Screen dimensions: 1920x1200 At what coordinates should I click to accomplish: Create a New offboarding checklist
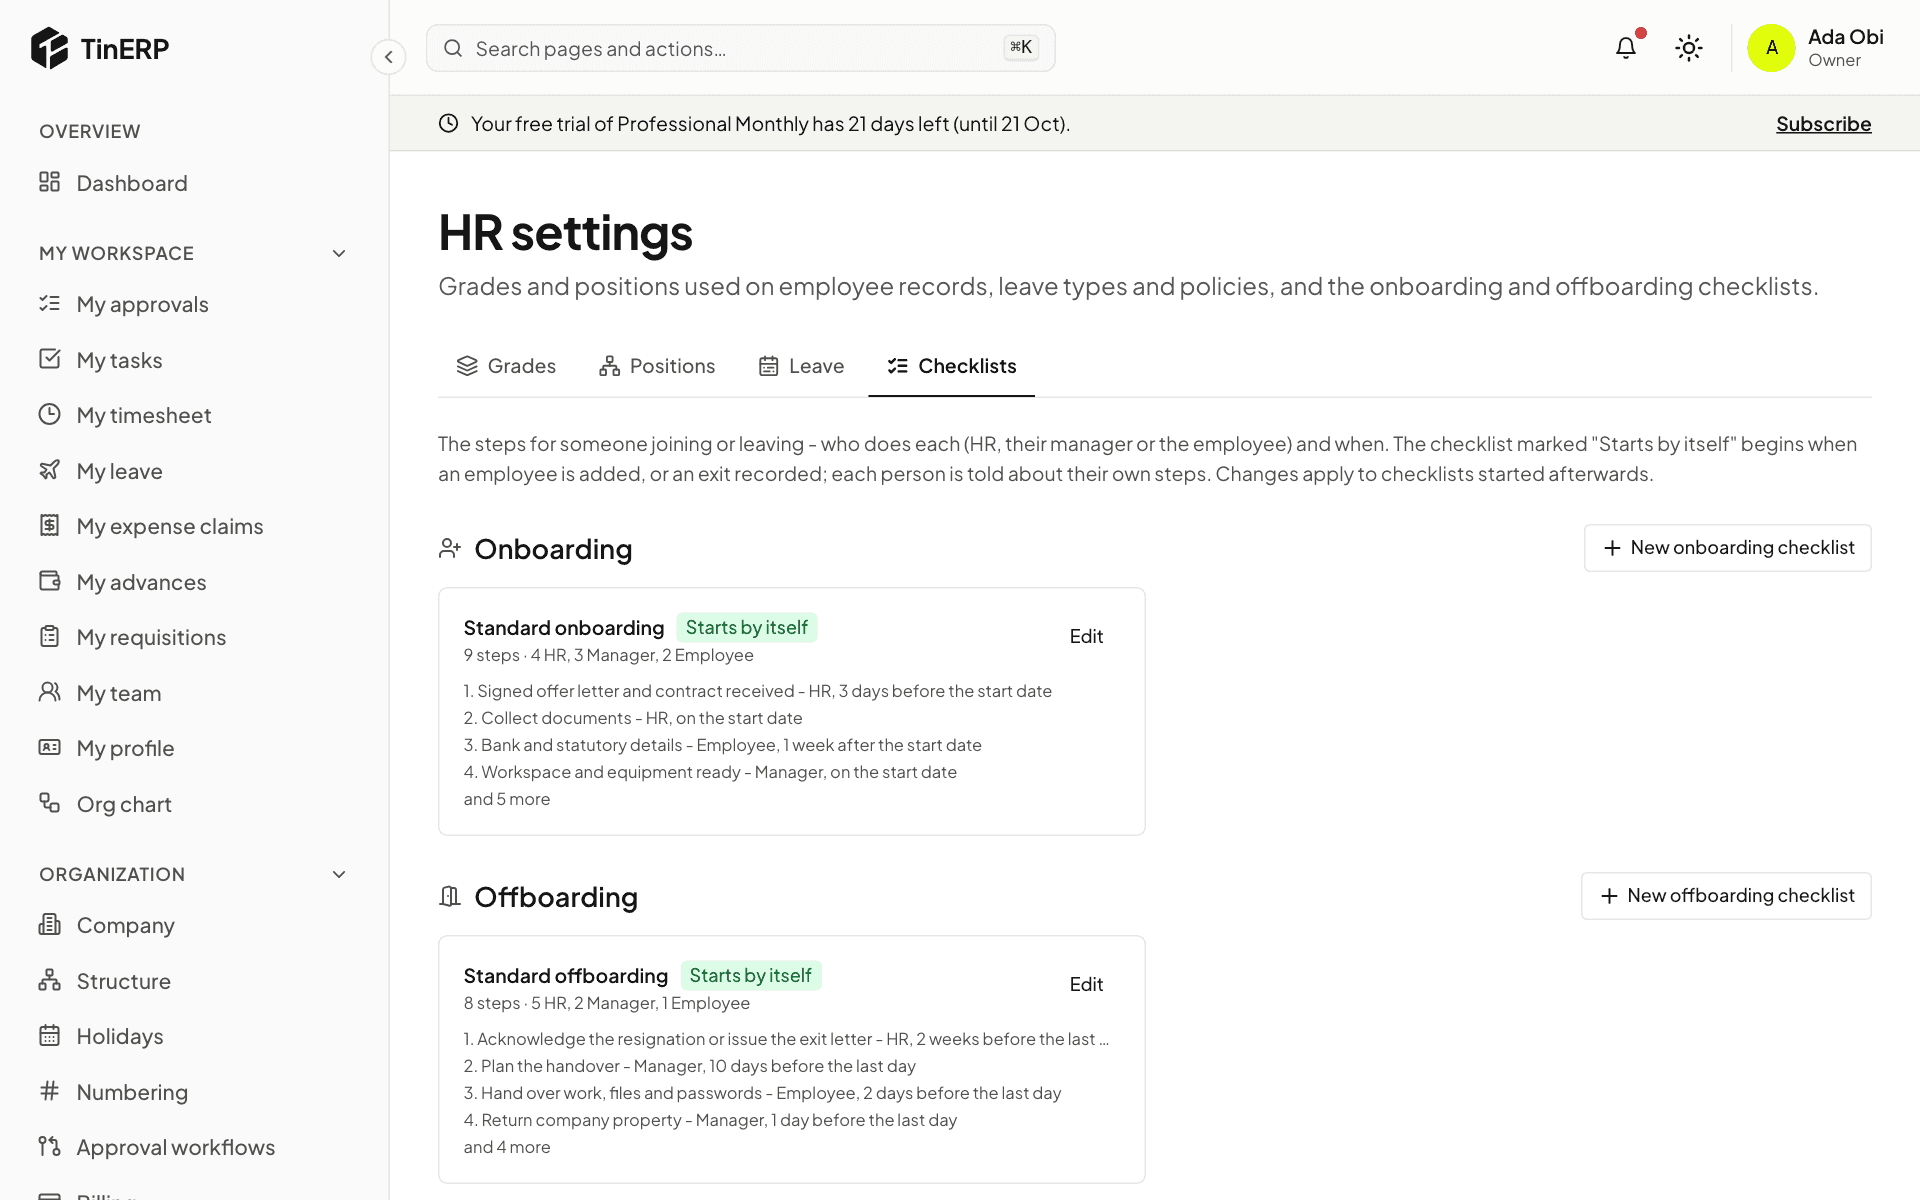[x=1726, y=896]
